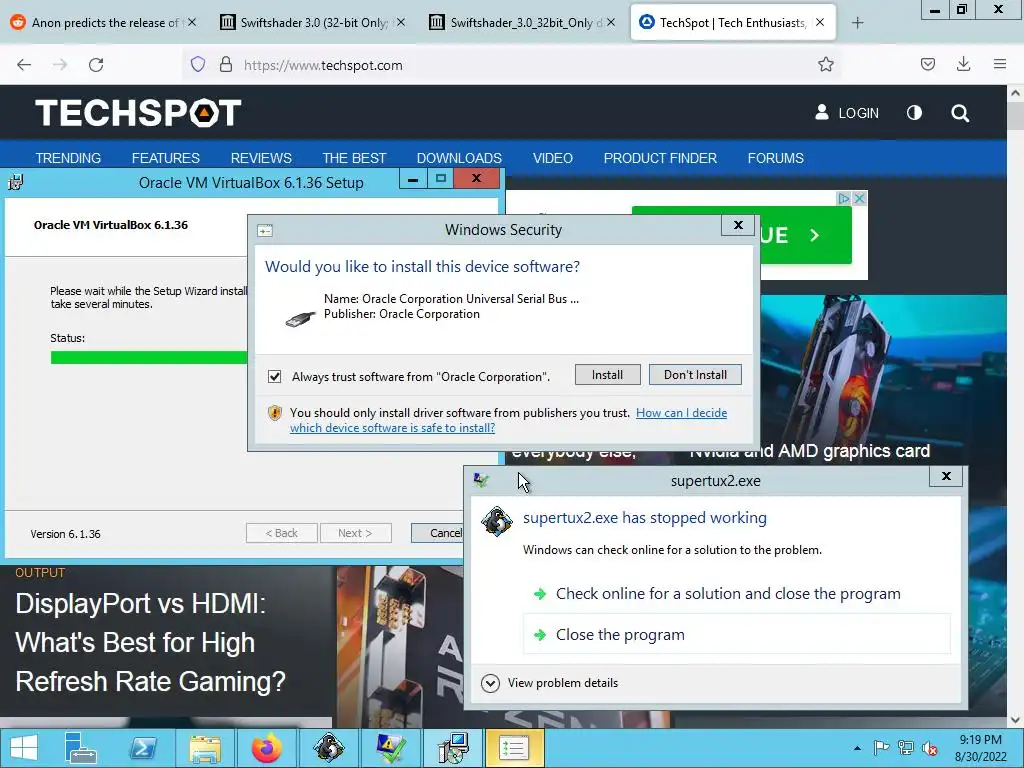1024x768 pixels.
Task: Open the FORUMS menu
Action: pyautogui.click(x=776, y=158)
